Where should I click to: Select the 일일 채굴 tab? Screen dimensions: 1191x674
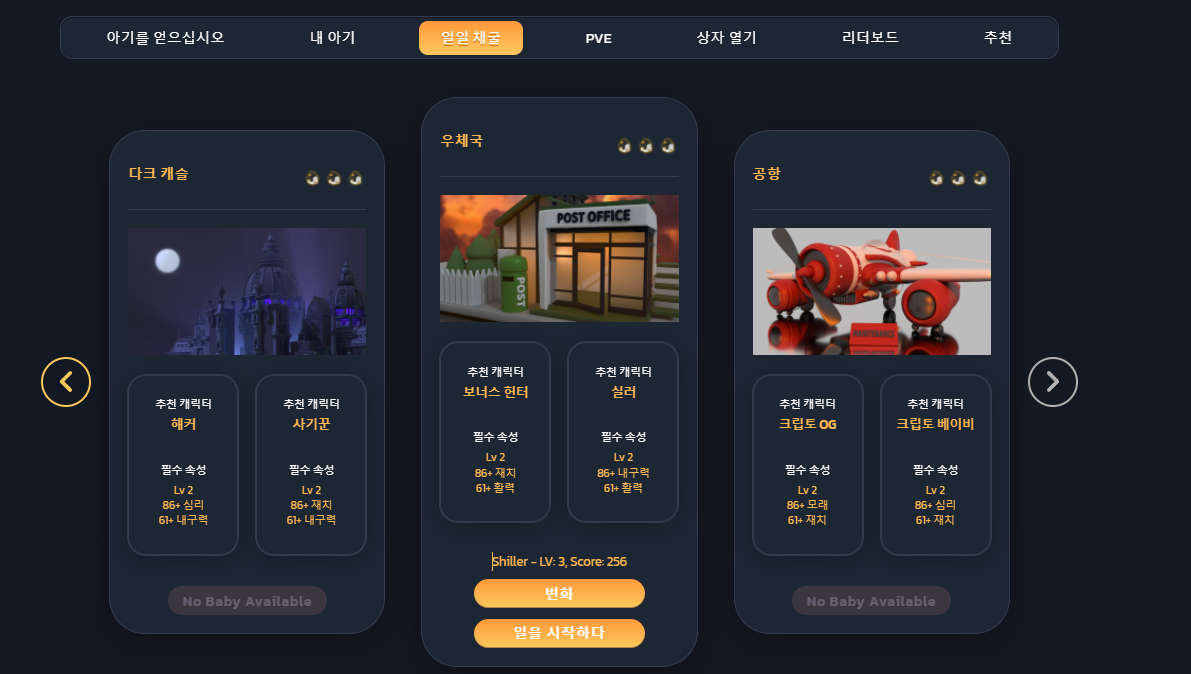471,38
